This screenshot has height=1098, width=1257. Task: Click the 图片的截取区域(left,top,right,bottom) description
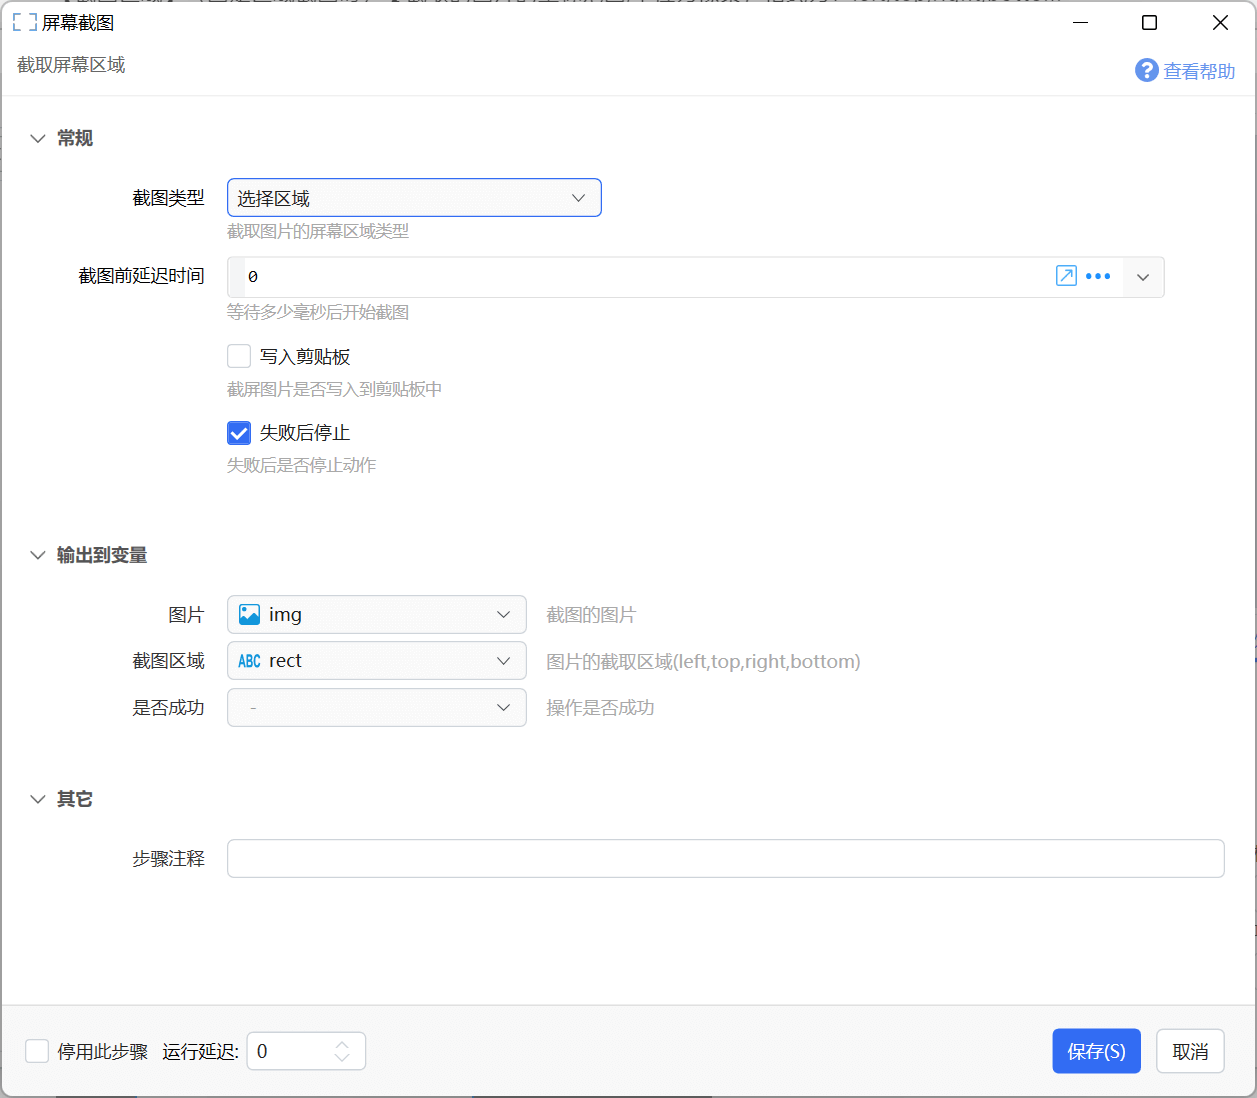click(x=703, y=661)
